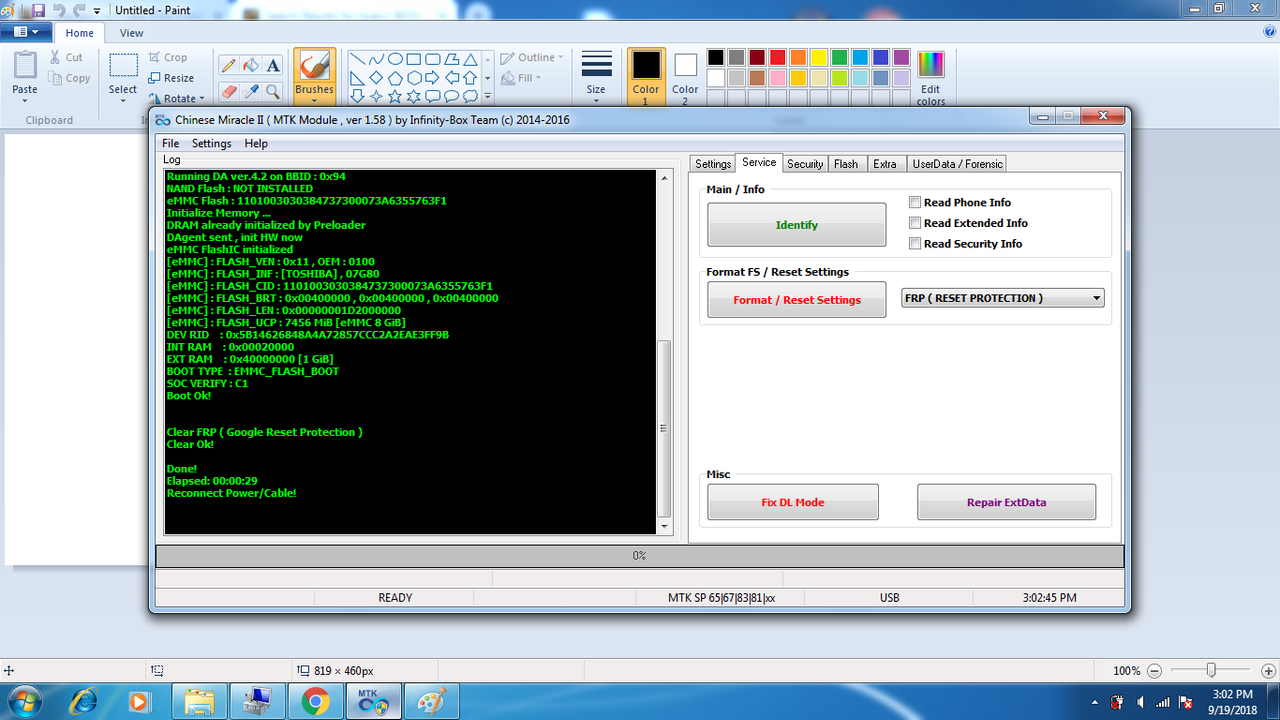Click the Repair ExtData button

[x=1006, y=502]
